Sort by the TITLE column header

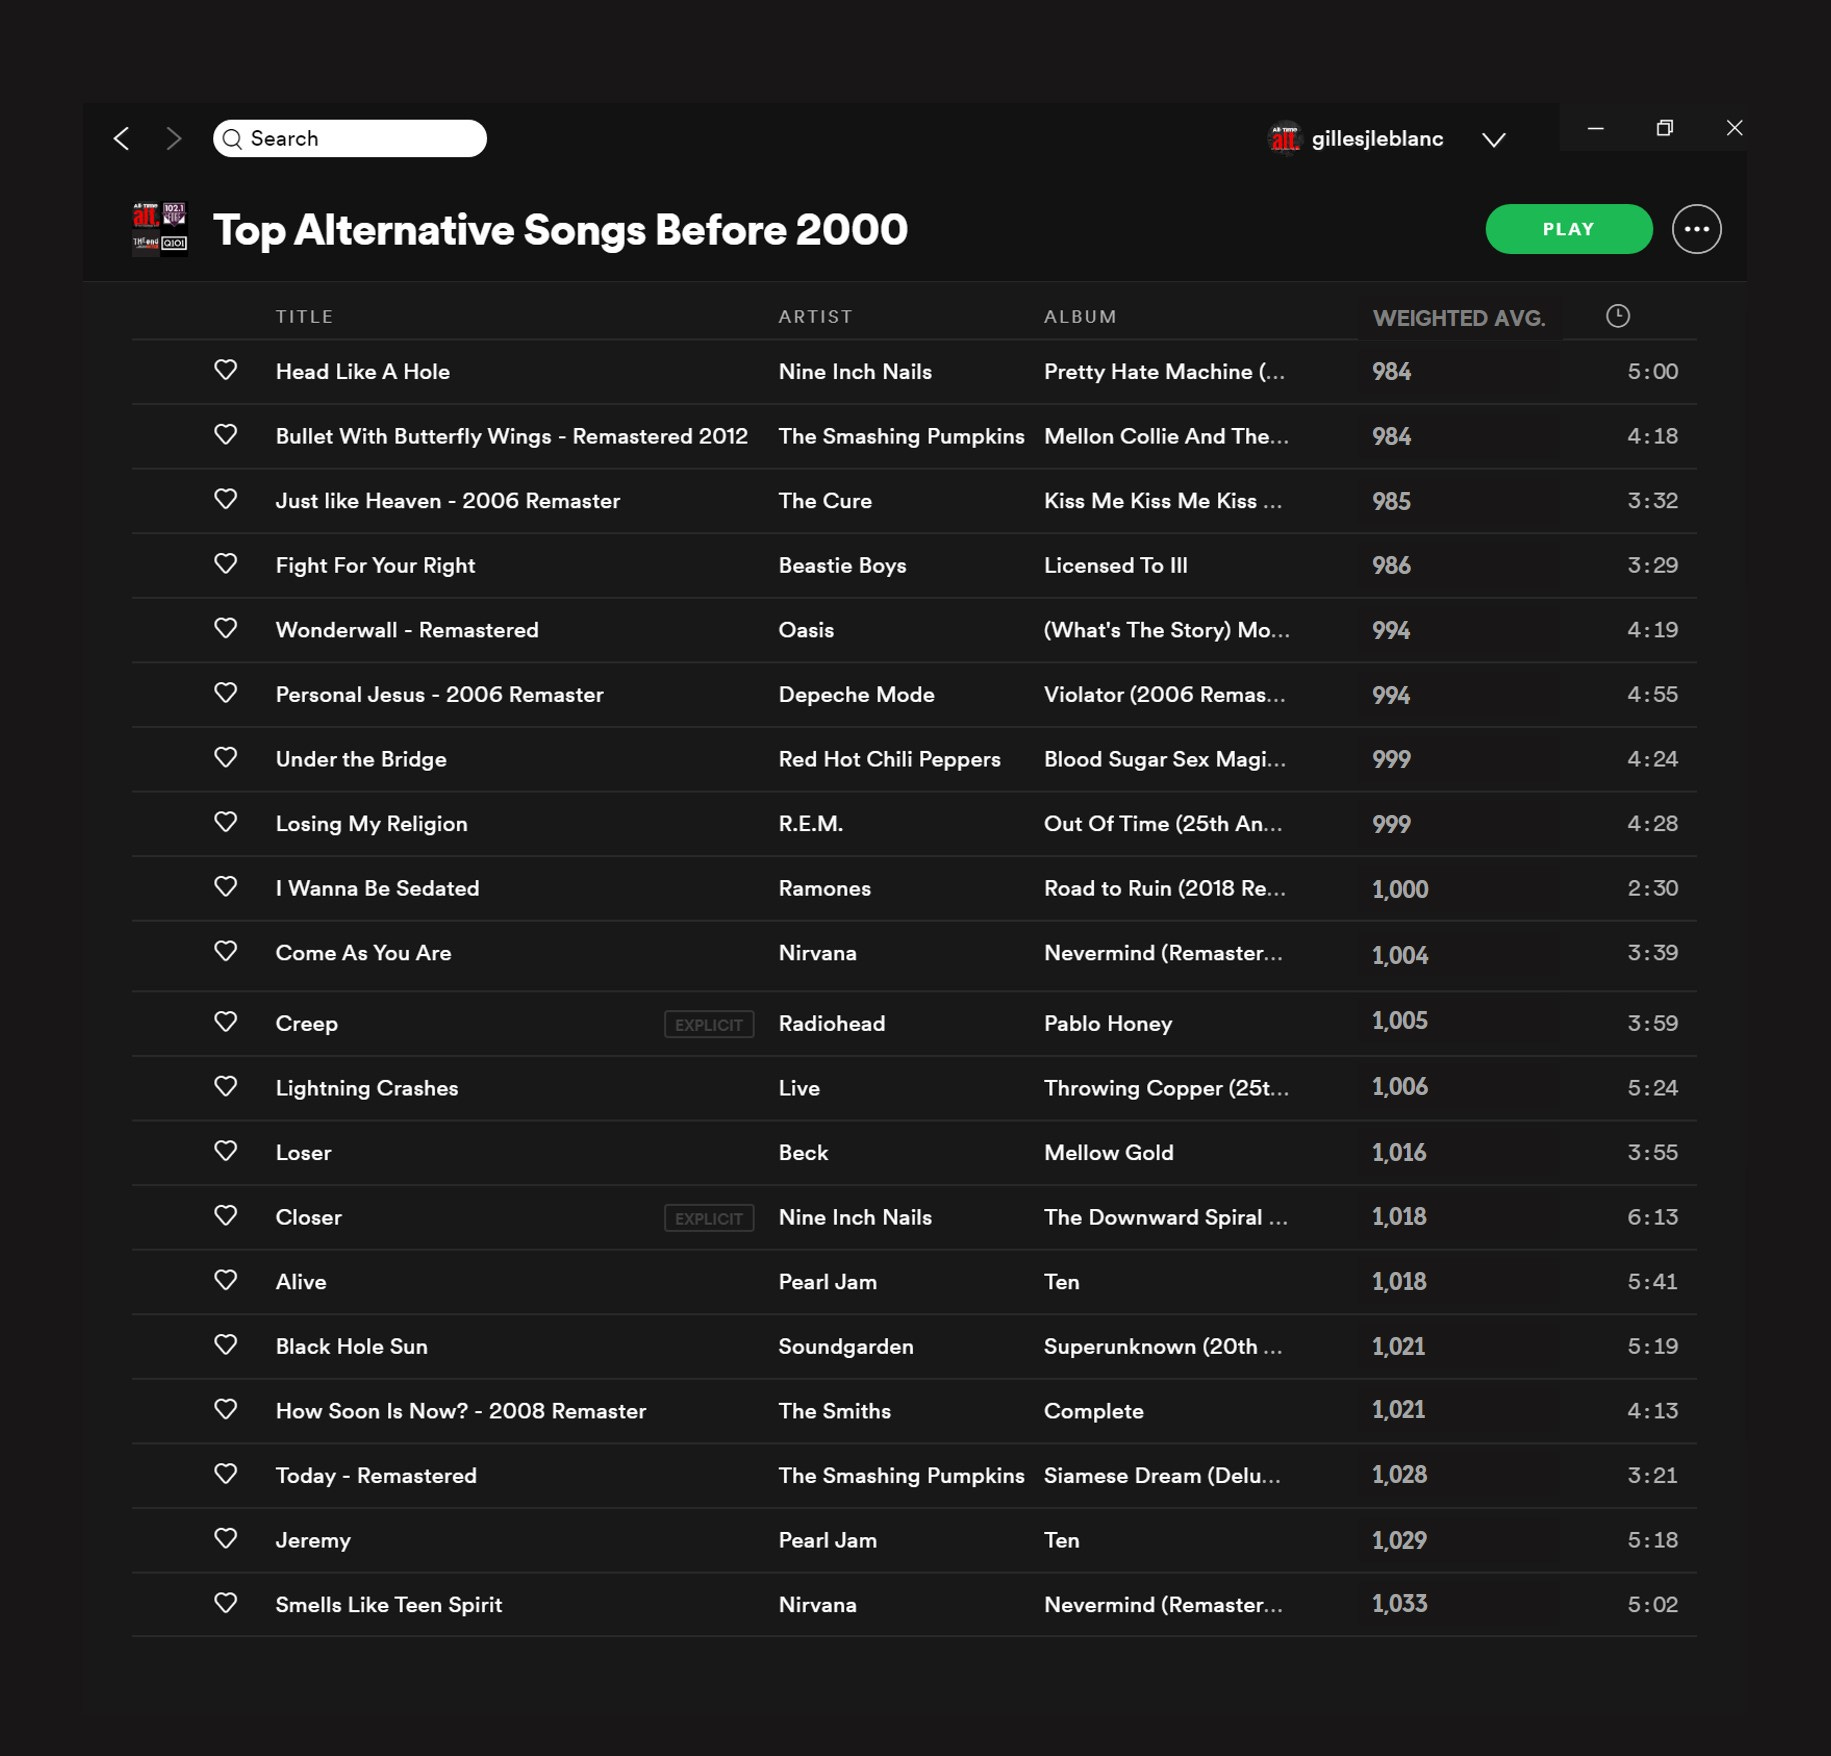pyautogui.click(x=304, y=317)
